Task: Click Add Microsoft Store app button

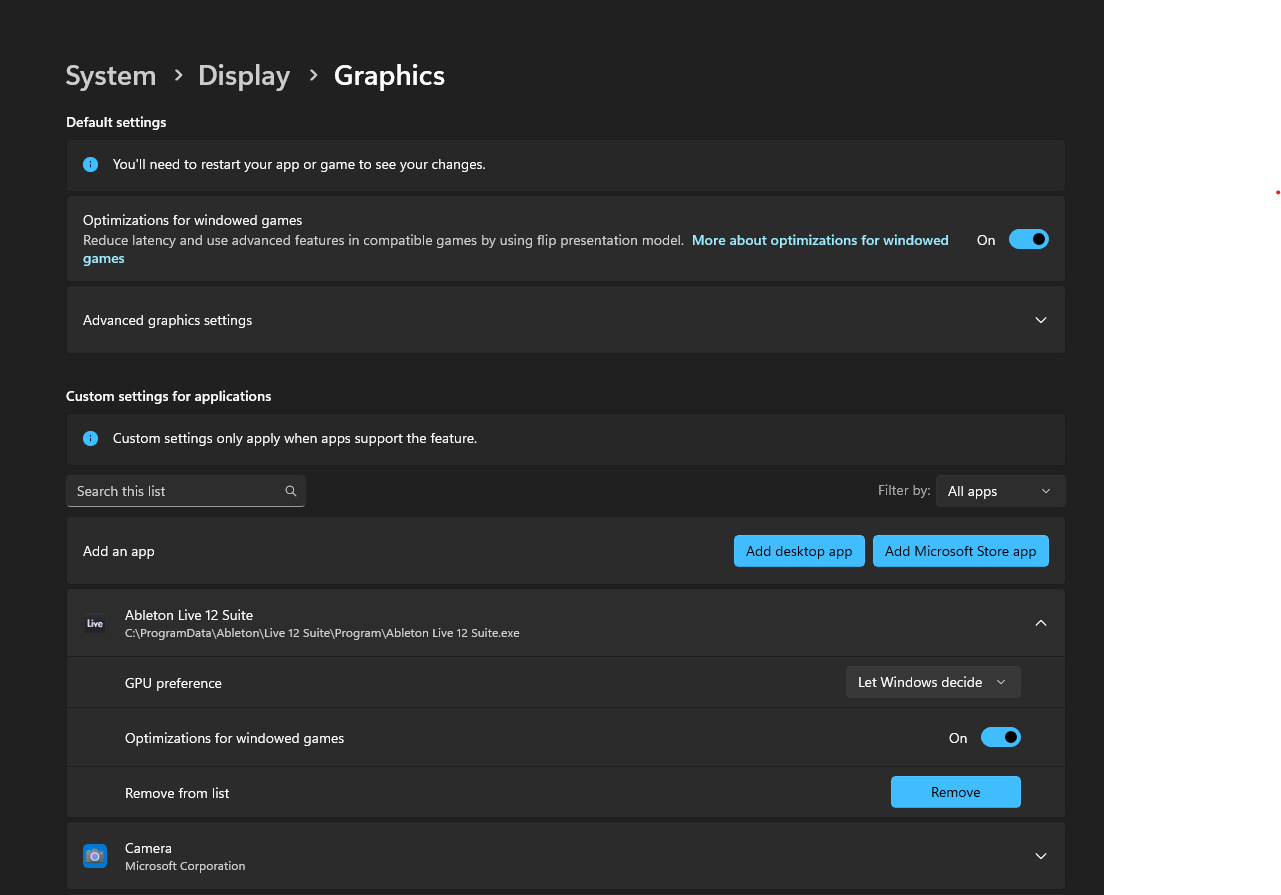Action: pyautogui.click(x=960, y=551)
